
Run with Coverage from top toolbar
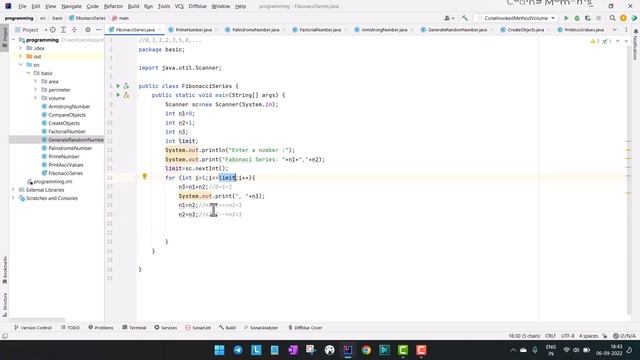pyautogui.click(x=588, y=18)
